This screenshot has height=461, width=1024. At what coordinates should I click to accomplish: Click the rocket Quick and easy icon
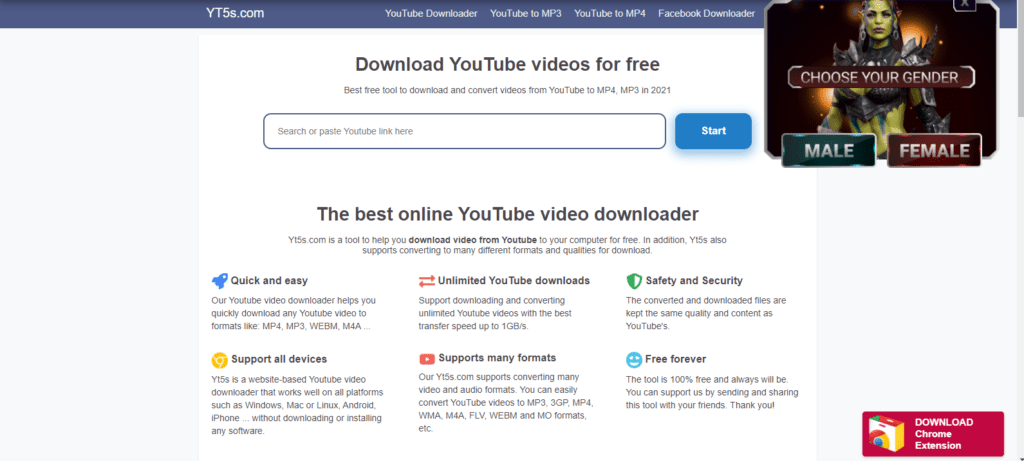pos(219,281)
